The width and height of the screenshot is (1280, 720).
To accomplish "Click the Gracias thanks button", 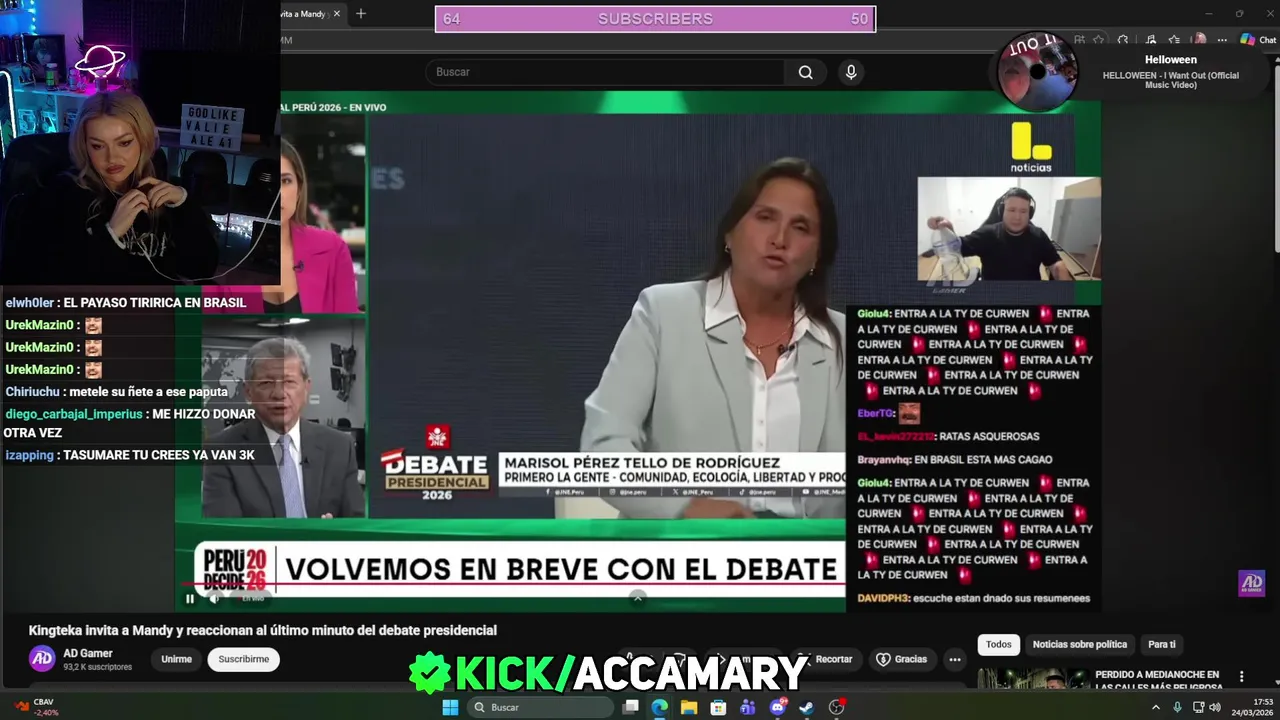I will [x=902, y=659].
